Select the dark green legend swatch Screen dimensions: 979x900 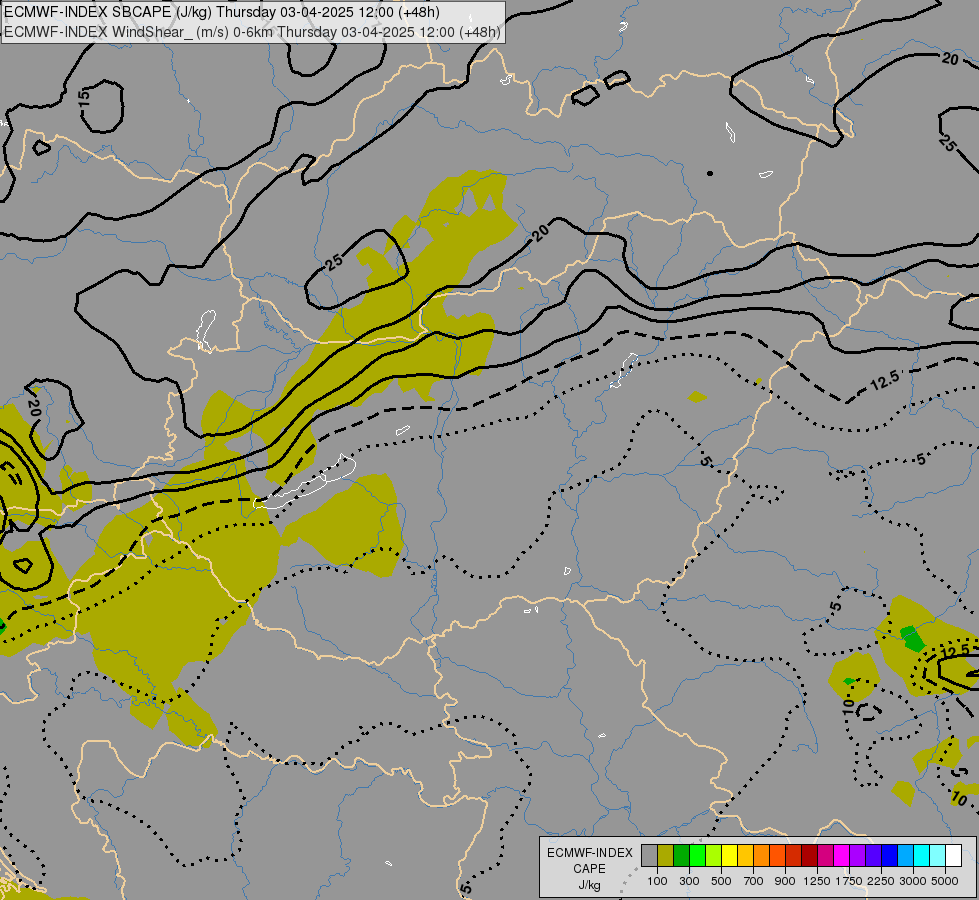click(x=681, y=856)
